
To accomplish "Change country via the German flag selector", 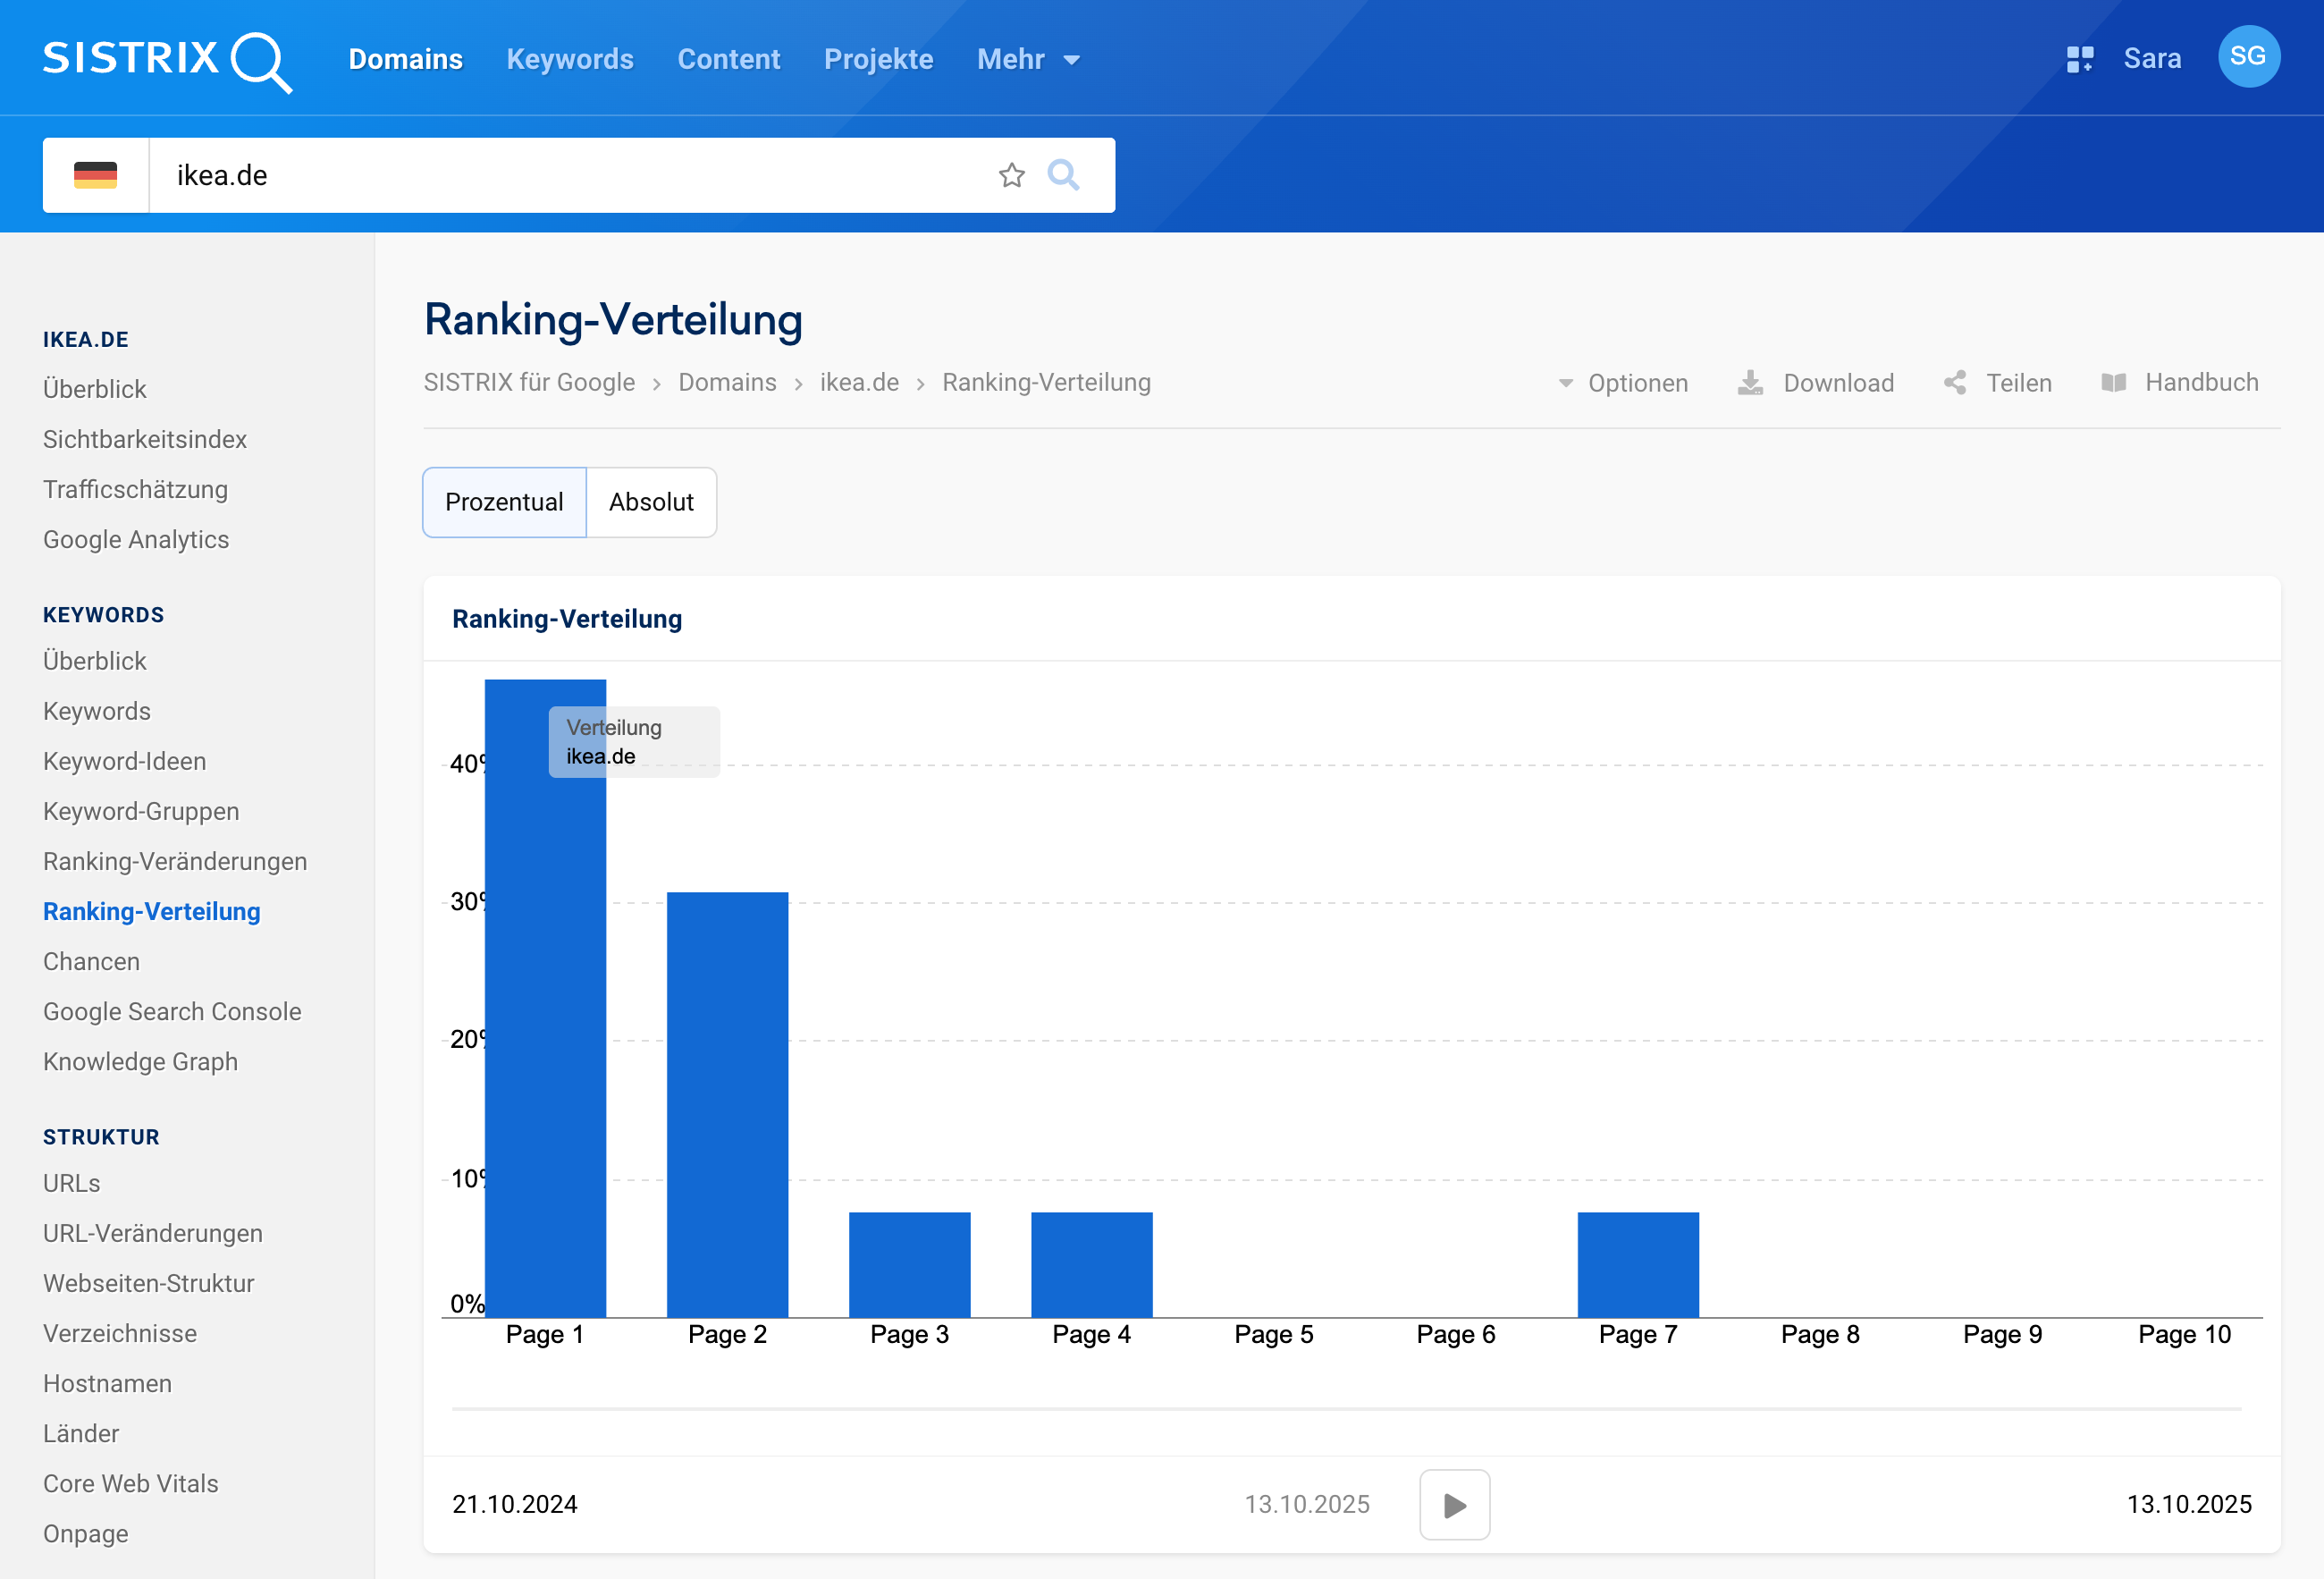I will (x=96, y=175).
